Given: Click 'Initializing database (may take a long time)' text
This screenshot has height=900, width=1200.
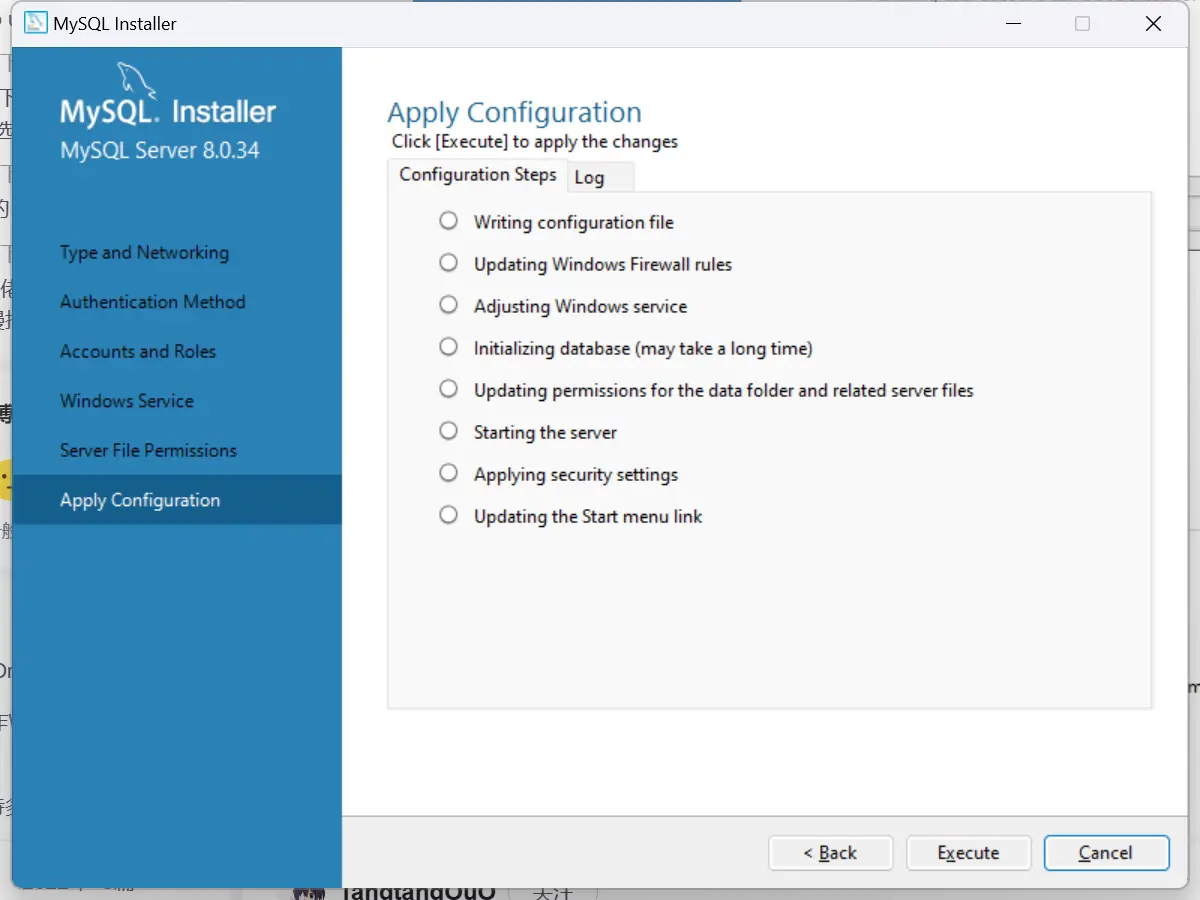Looking at the screenshot, I should tap(643, 348).
